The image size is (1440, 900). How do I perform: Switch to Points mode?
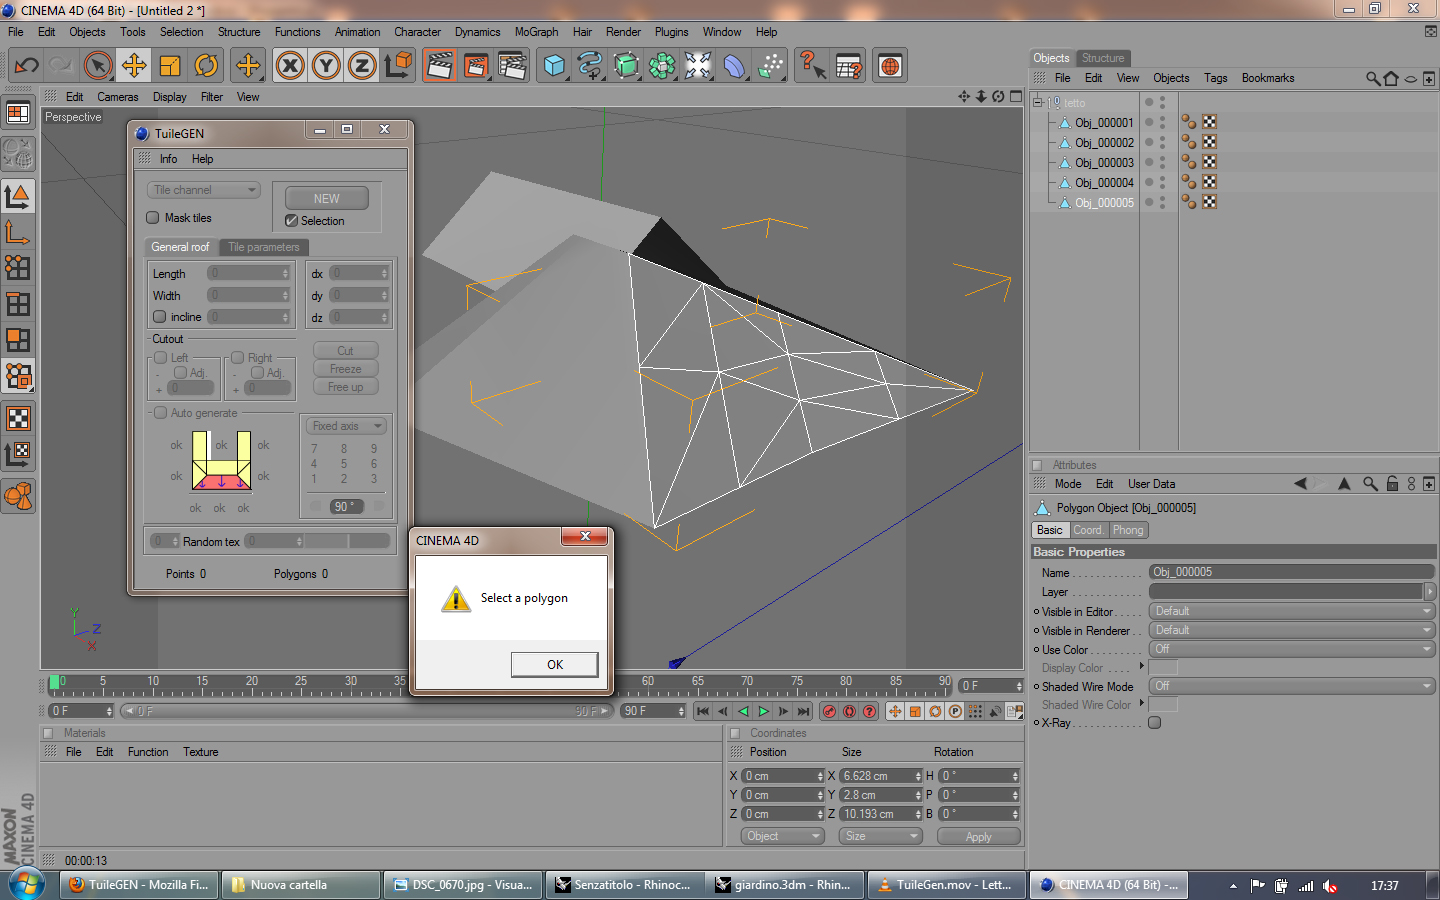(18, 267)
